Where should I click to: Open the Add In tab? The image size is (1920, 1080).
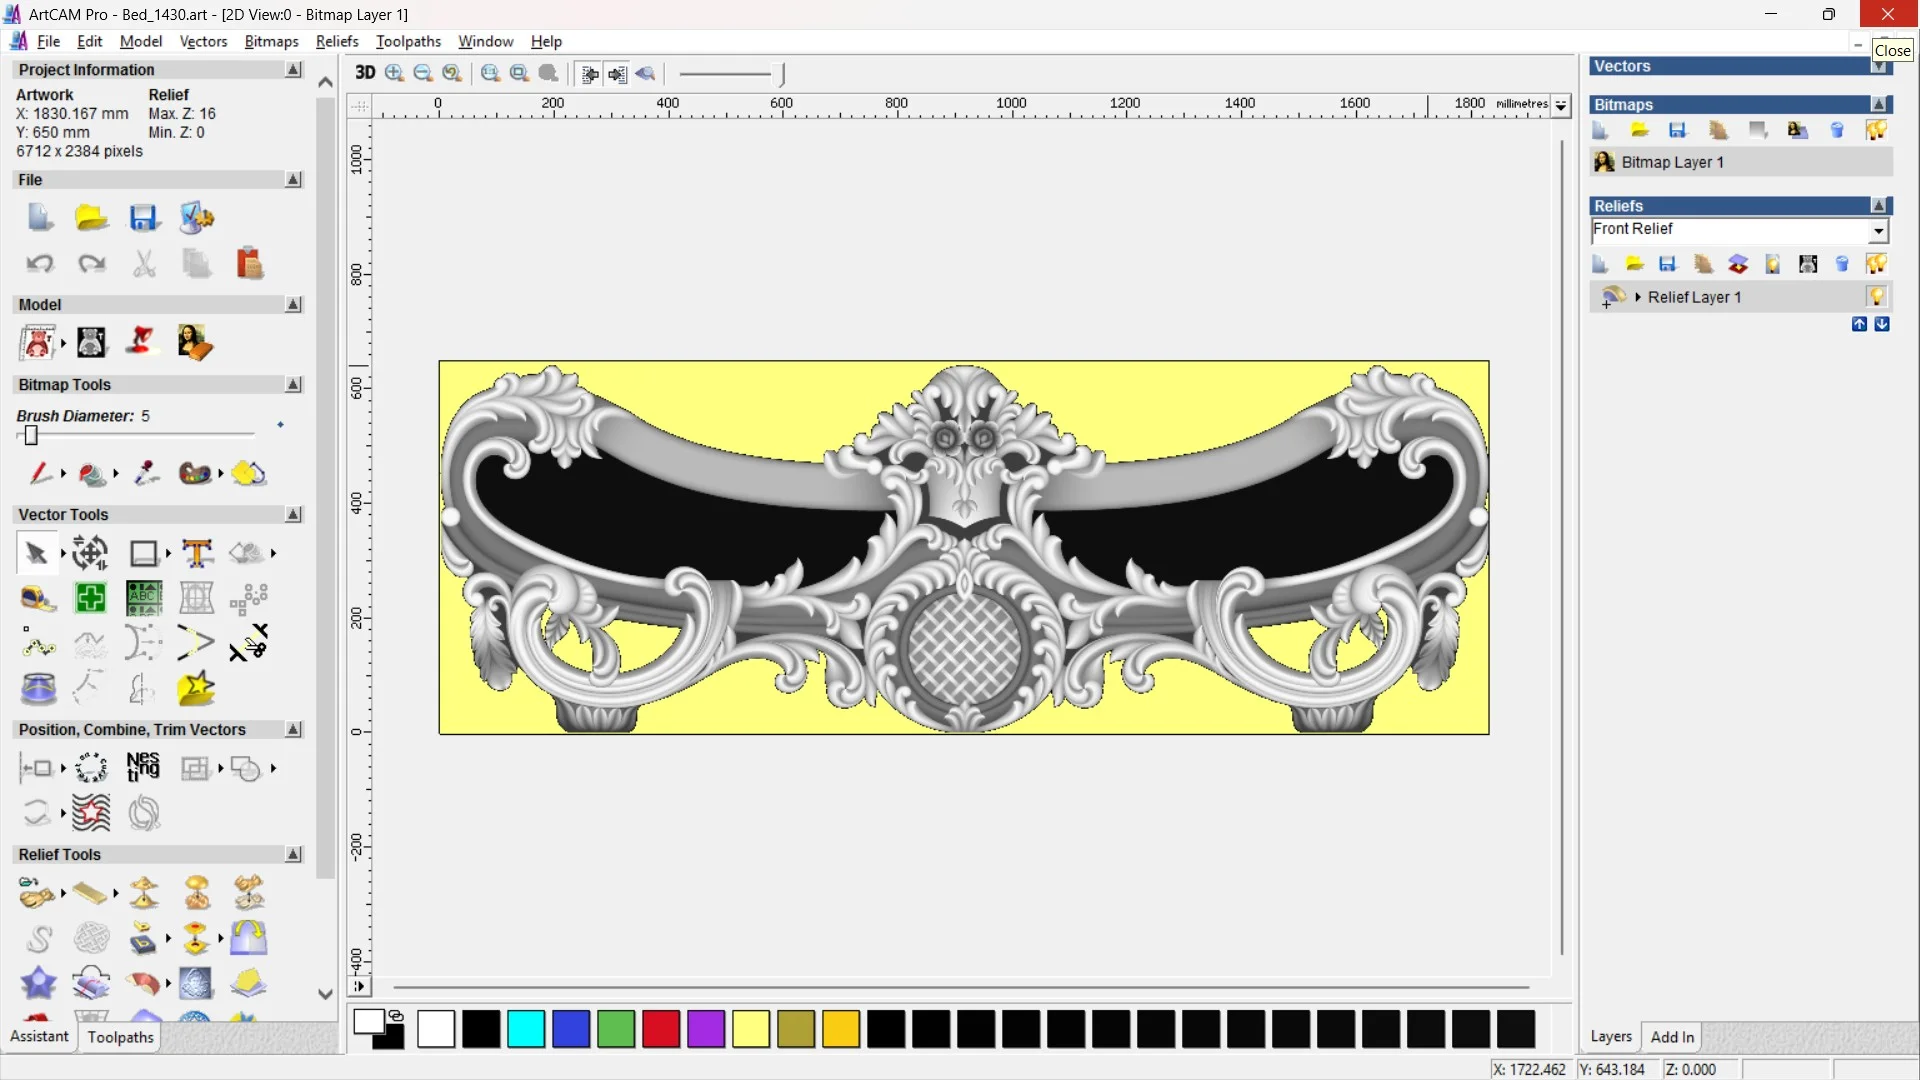(x=1672, y=1037)
